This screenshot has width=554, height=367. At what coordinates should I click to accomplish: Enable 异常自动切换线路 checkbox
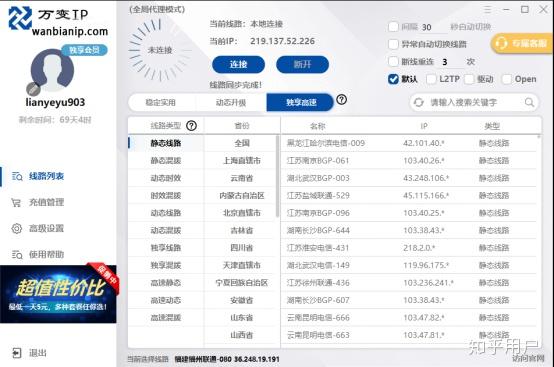pyautogui.click(x=393, y=44)
